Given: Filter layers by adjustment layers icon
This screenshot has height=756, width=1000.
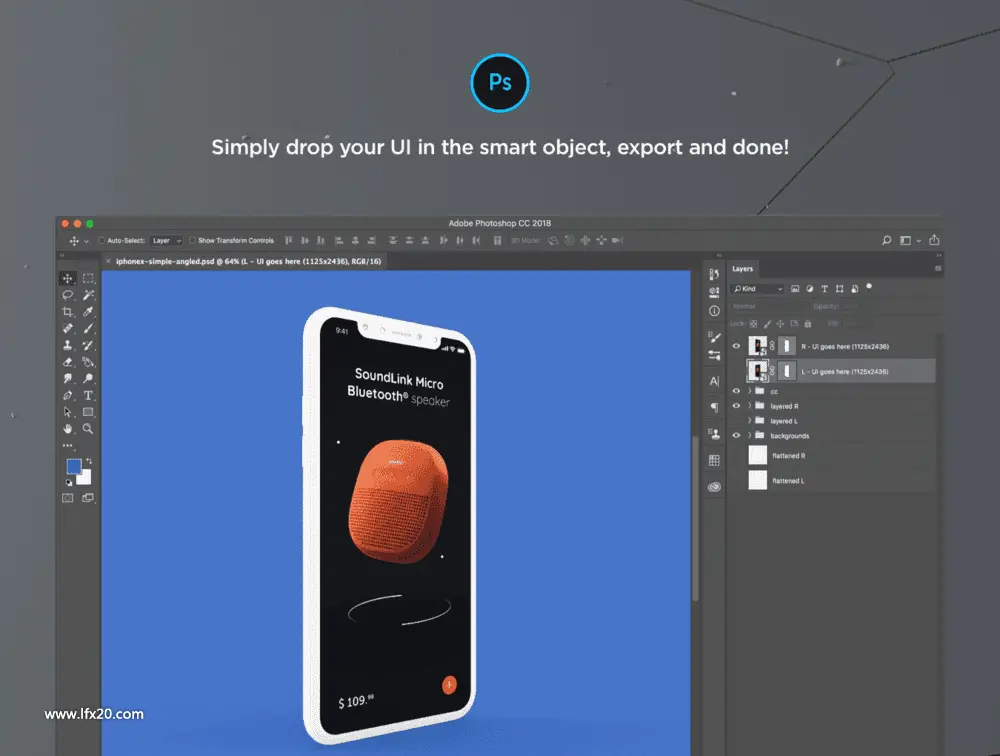Looking at the screenshot, I should point(809,289).
